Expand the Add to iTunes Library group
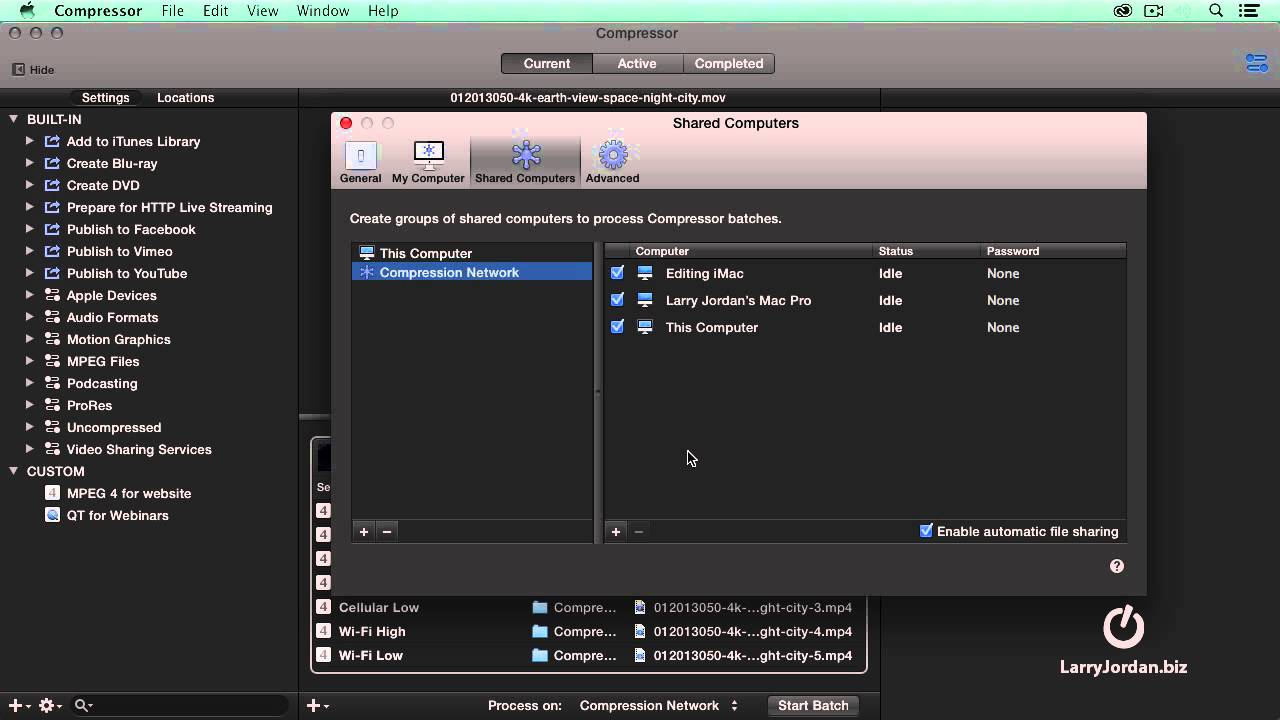This screenshot has height=720, width=1280. pos(30,141)
